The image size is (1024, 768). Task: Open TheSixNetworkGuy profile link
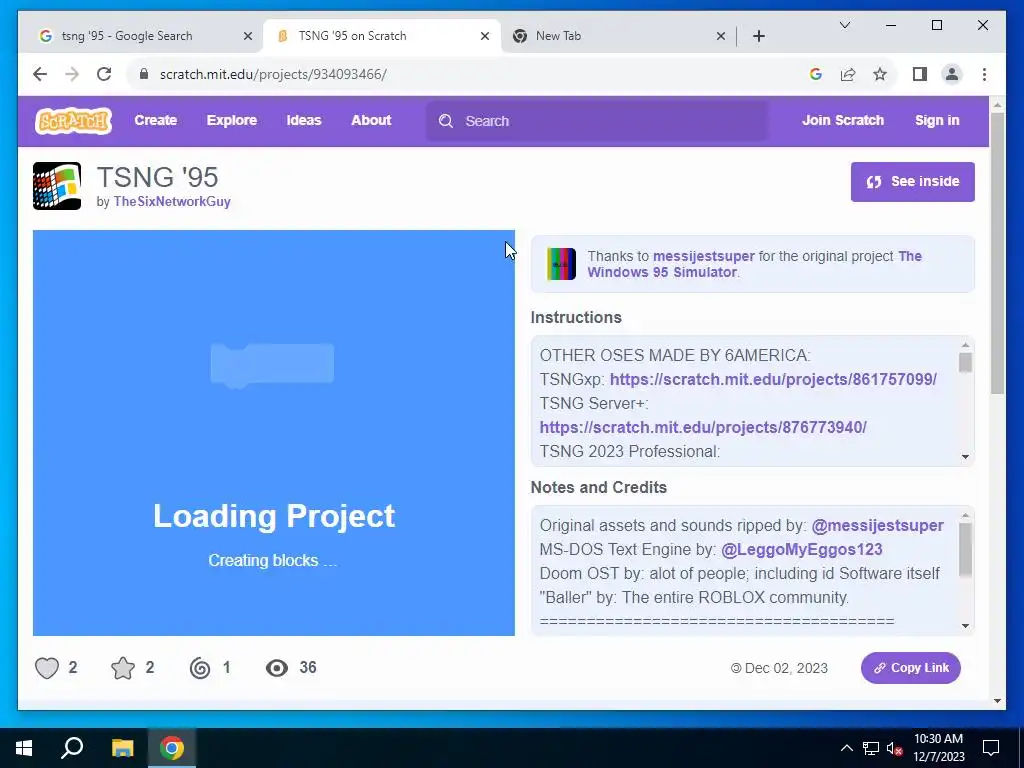(x=172, y=202)
